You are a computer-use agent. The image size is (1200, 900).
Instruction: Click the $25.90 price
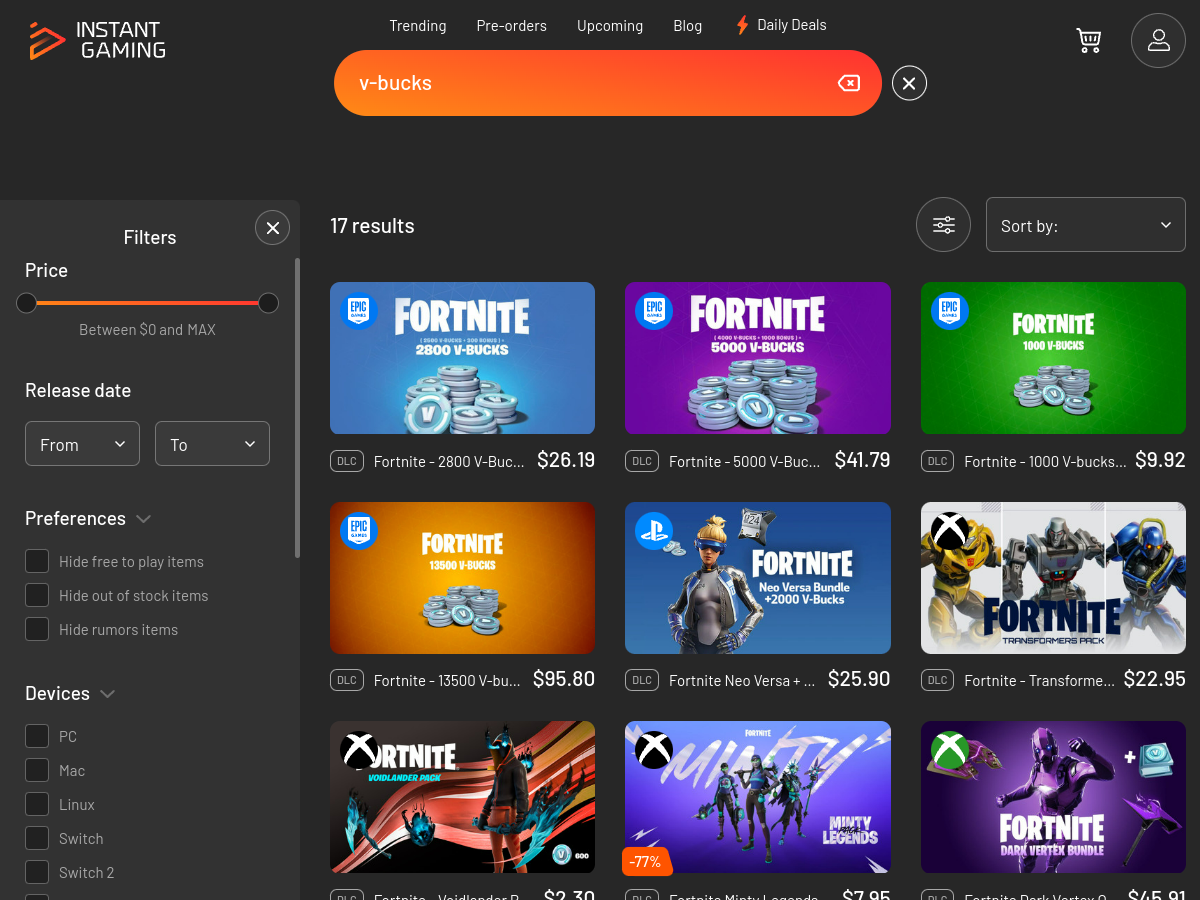point(860,679)
